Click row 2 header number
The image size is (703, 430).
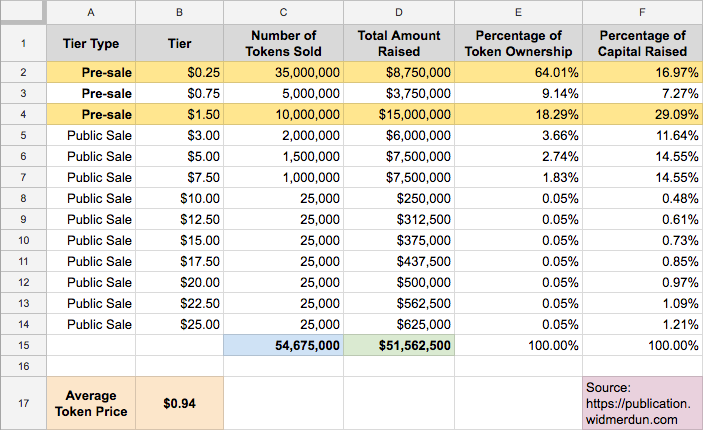(23, 72)
